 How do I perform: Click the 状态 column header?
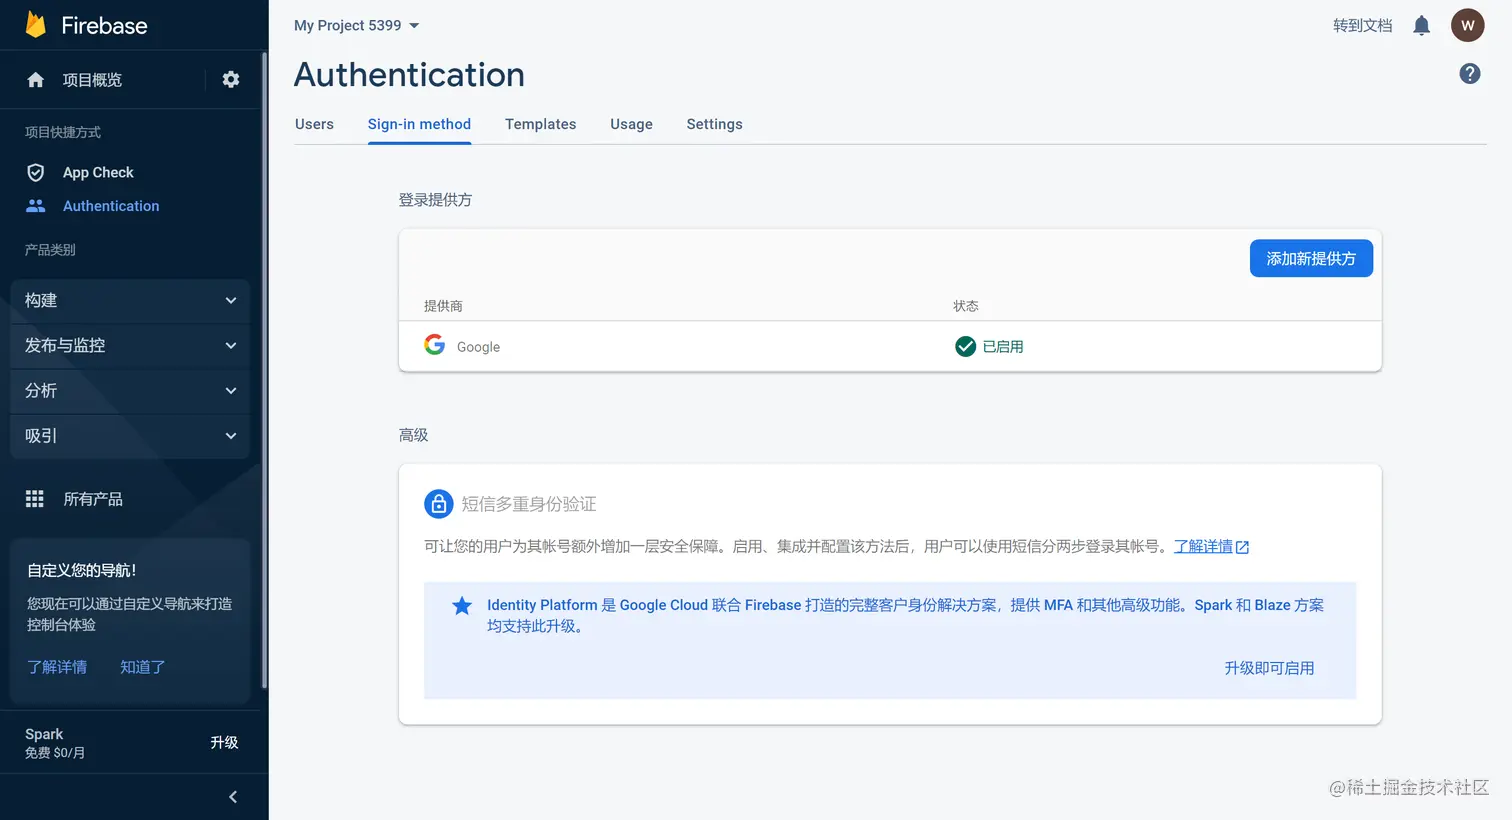point(966,306)
